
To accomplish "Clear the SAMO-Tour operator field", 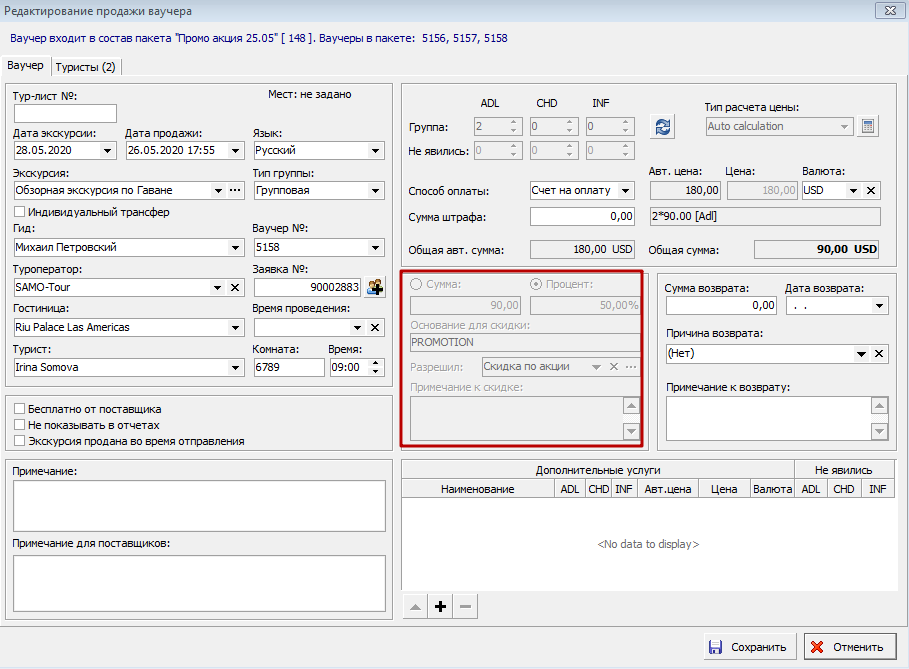I will (235, 288).
